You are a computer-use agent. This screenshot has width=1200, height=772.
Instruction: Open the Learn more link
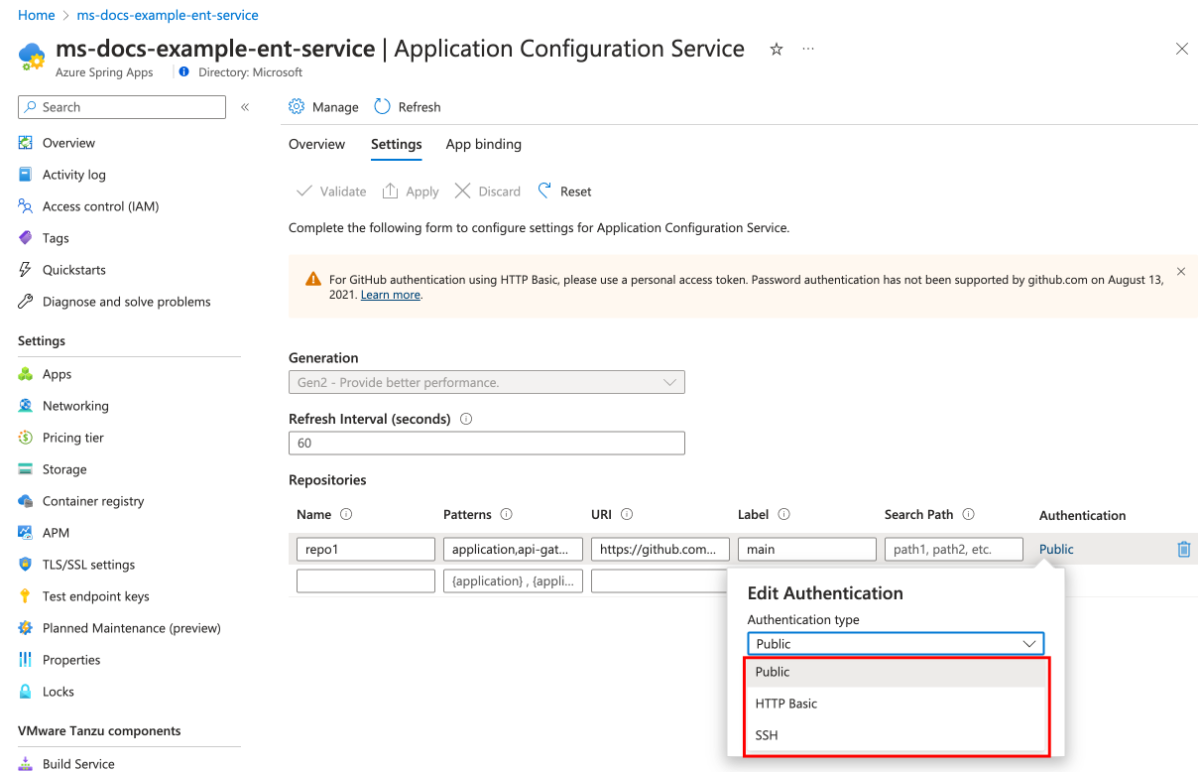click(390, 296)
